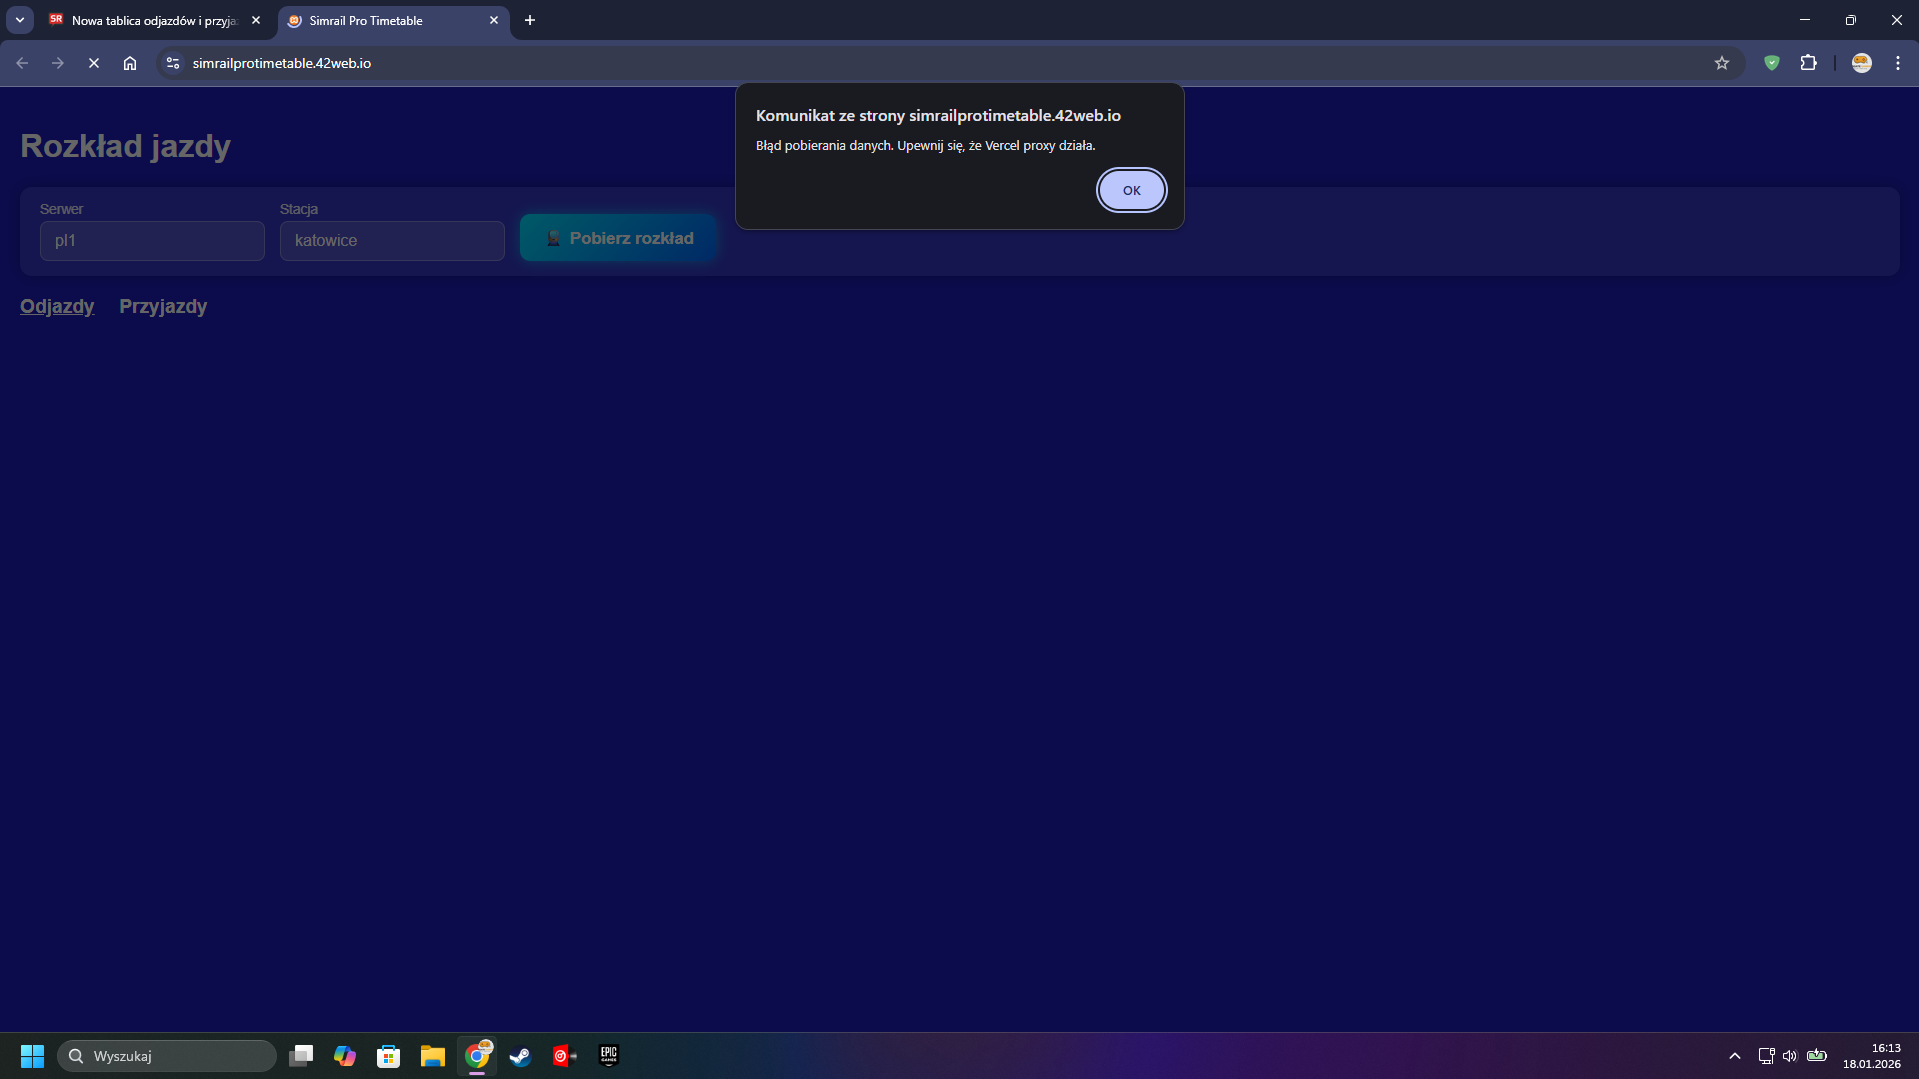
Task: Click the address bar URL
Action: tap(282, 63)
